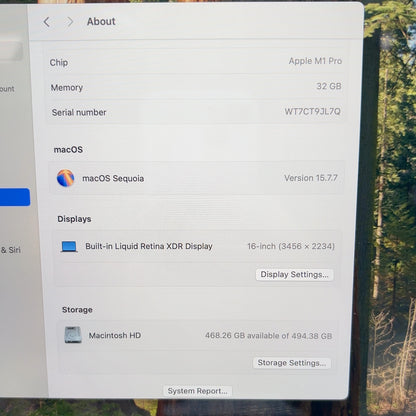Click the Built-in Liquid Retina XDR Display row
416x416 pixels.
click(x=197, y=247)
